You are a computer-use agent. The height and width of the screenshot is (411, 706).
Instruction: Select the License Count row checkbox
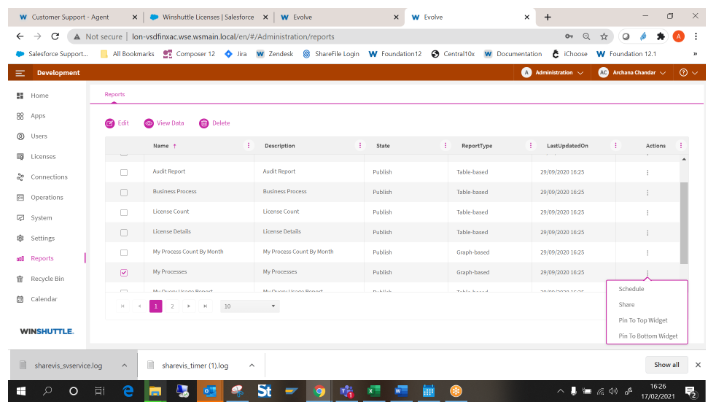(x=124, y=211)
